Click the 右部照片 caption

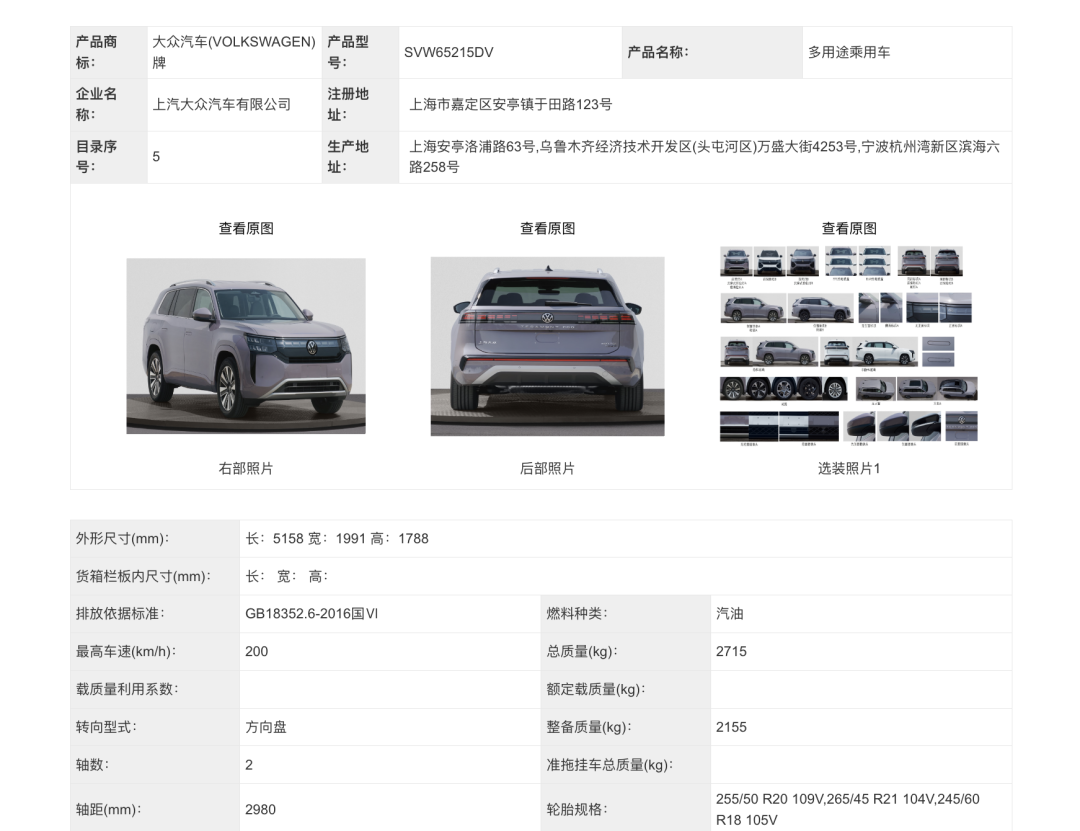coord(246,469)
